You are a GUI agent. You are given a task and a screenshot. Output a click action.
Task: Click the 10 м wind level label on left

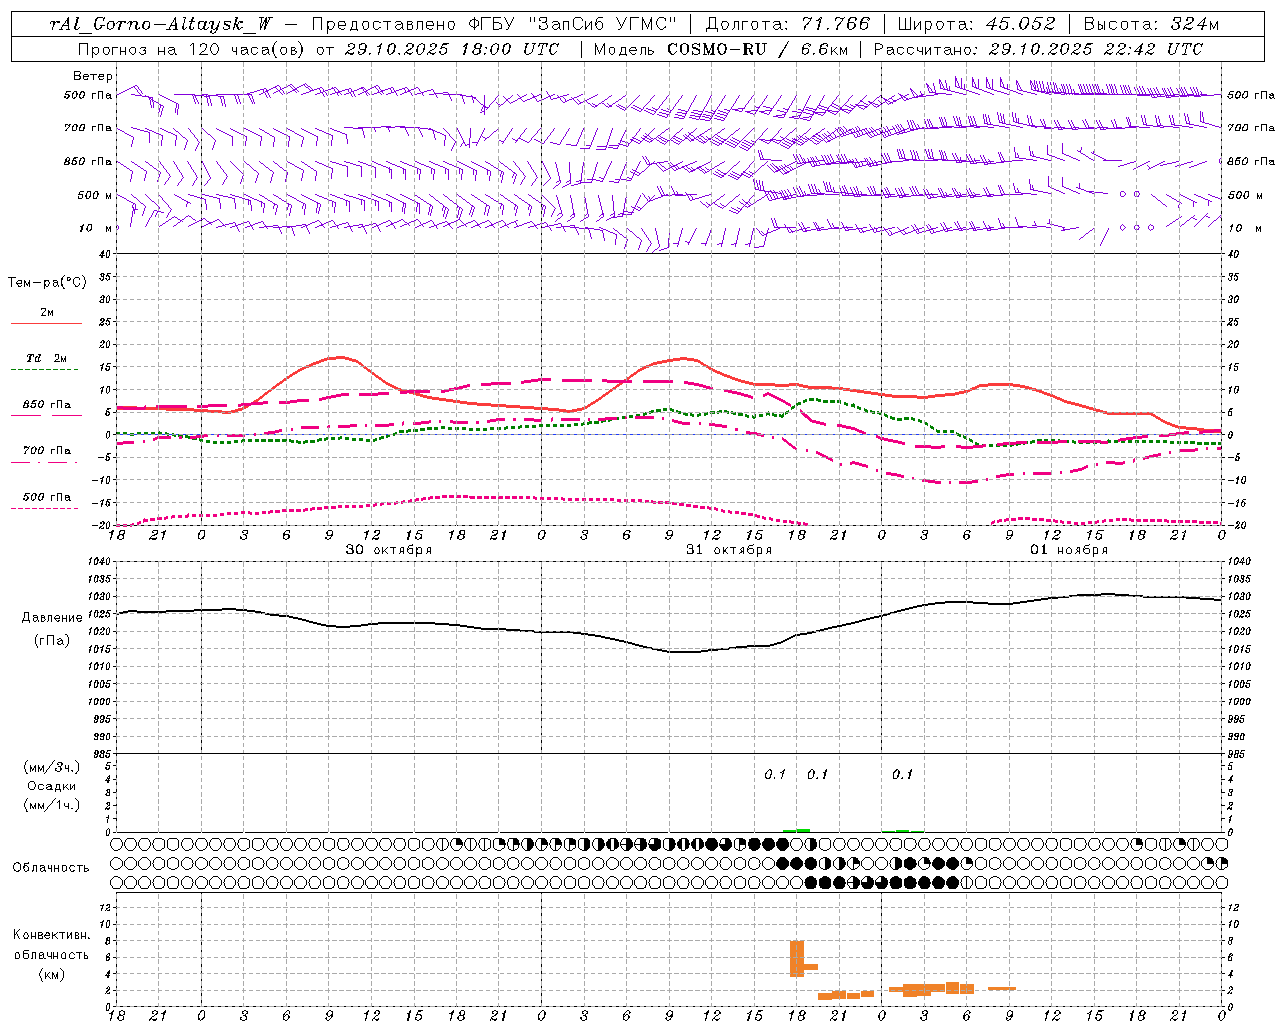[96, 228]
